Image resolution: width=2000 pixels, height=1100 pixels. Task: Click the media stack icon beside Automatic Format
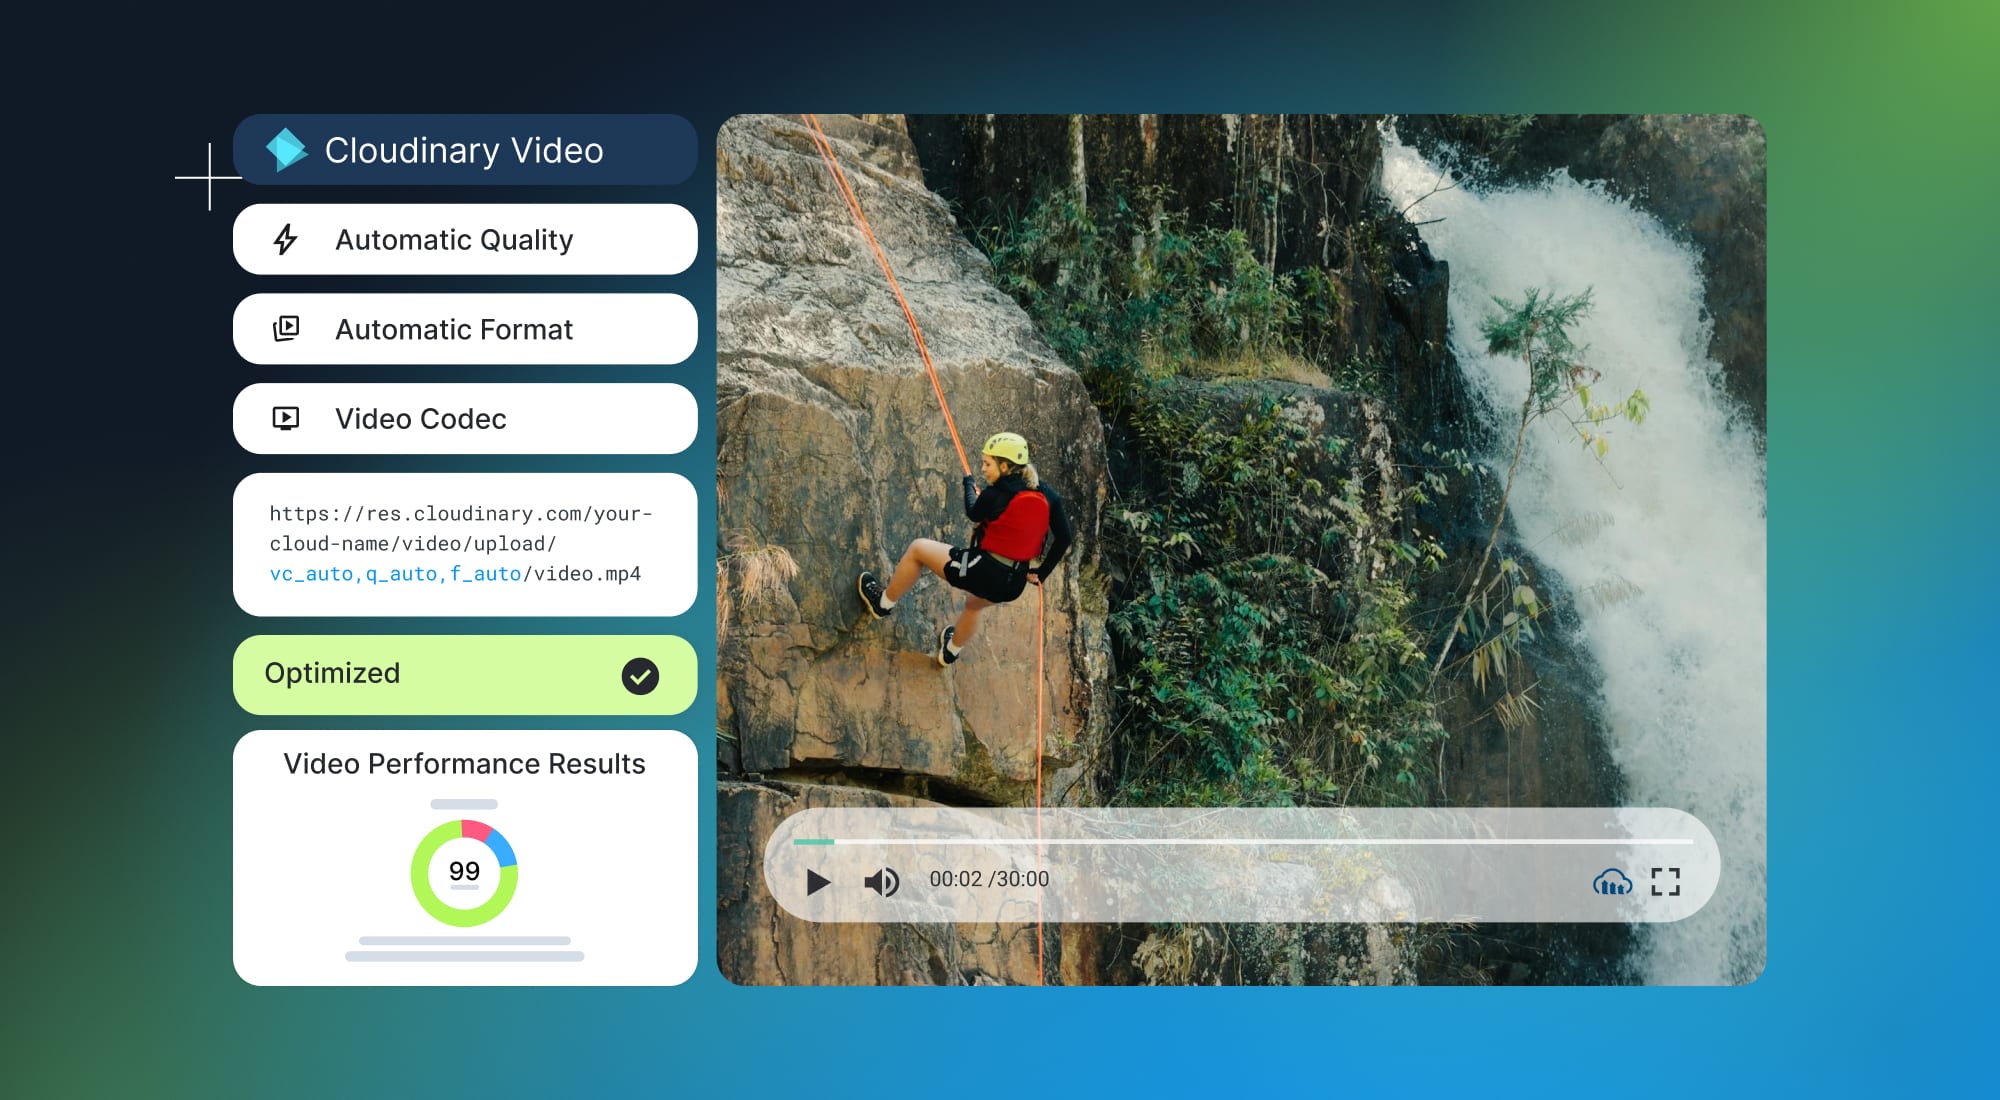click(286, 328)
